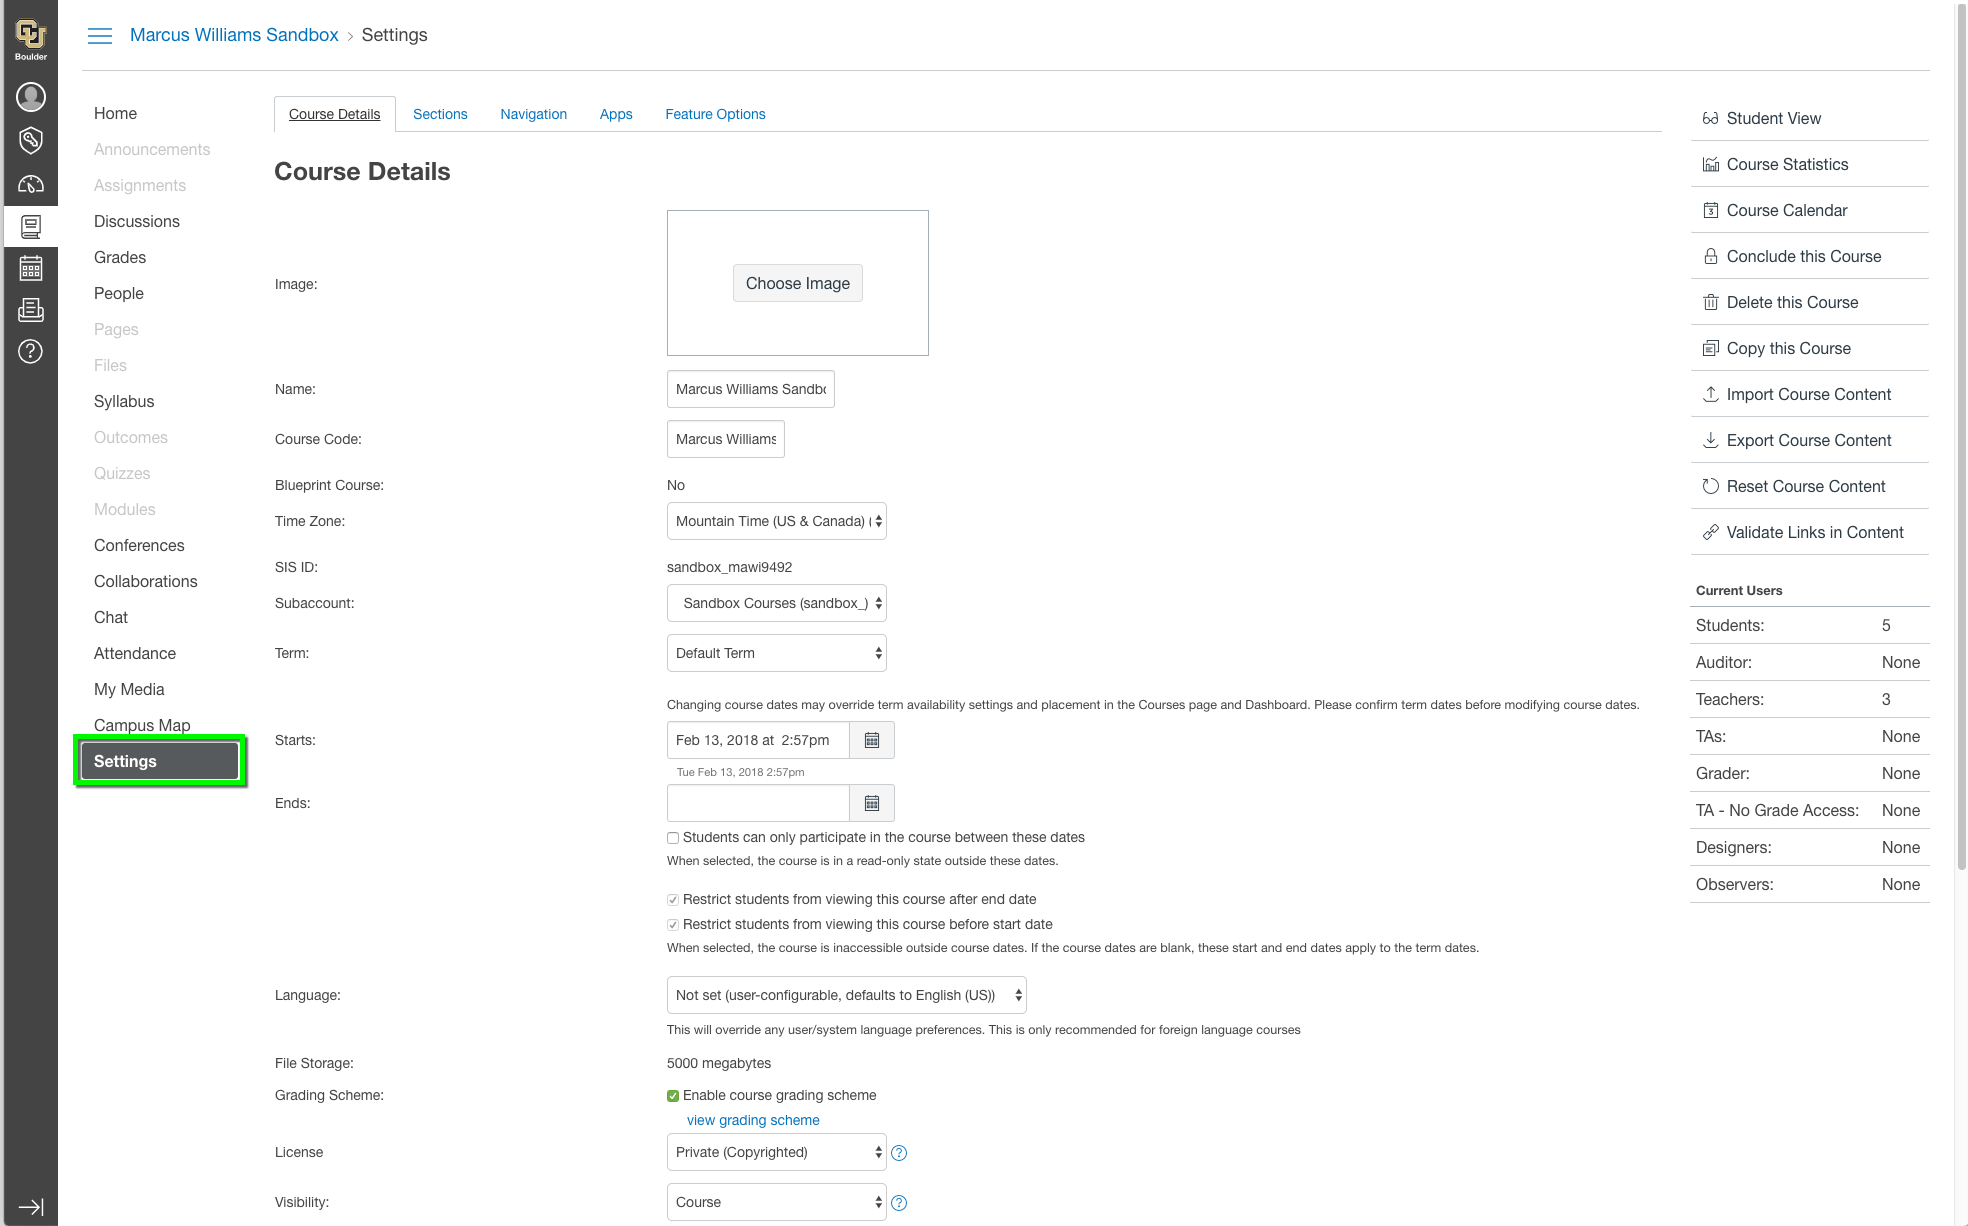Open the Inbox icon in the left sidebar
Screen dimensions: 1968x1226
coord(30,310)
